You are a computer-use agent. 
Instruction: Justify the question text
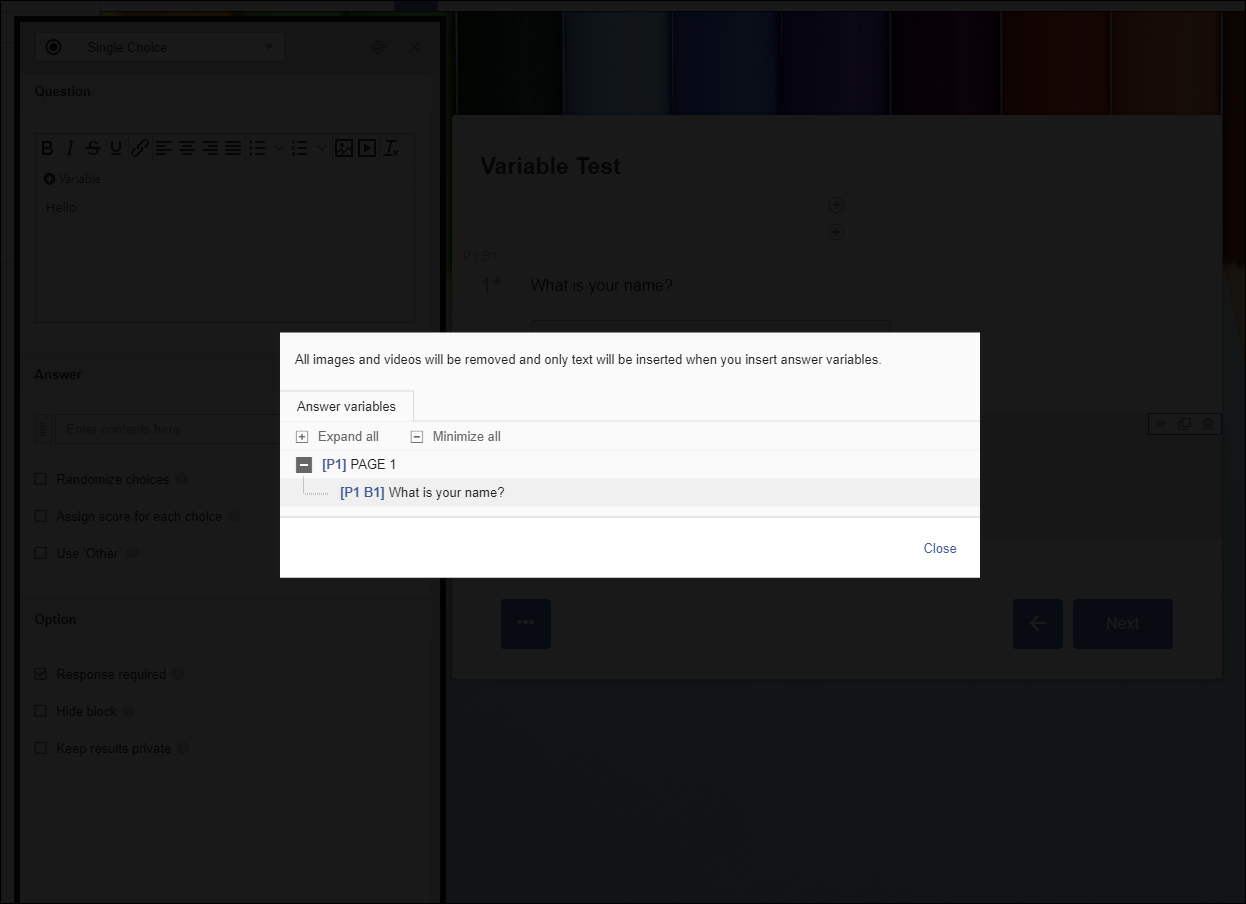(233, 148)
